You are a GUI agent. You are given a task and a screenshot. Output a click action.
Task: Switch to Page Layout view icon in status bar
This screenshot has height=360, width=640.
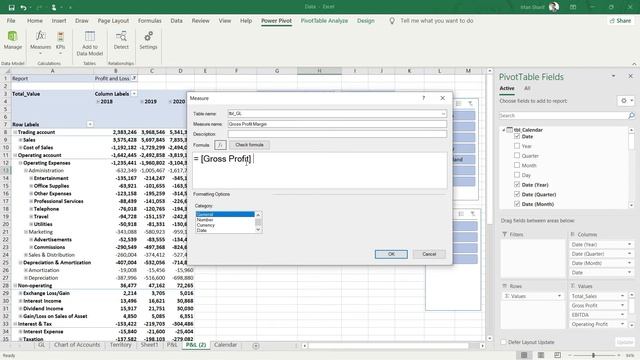point(540,355)
